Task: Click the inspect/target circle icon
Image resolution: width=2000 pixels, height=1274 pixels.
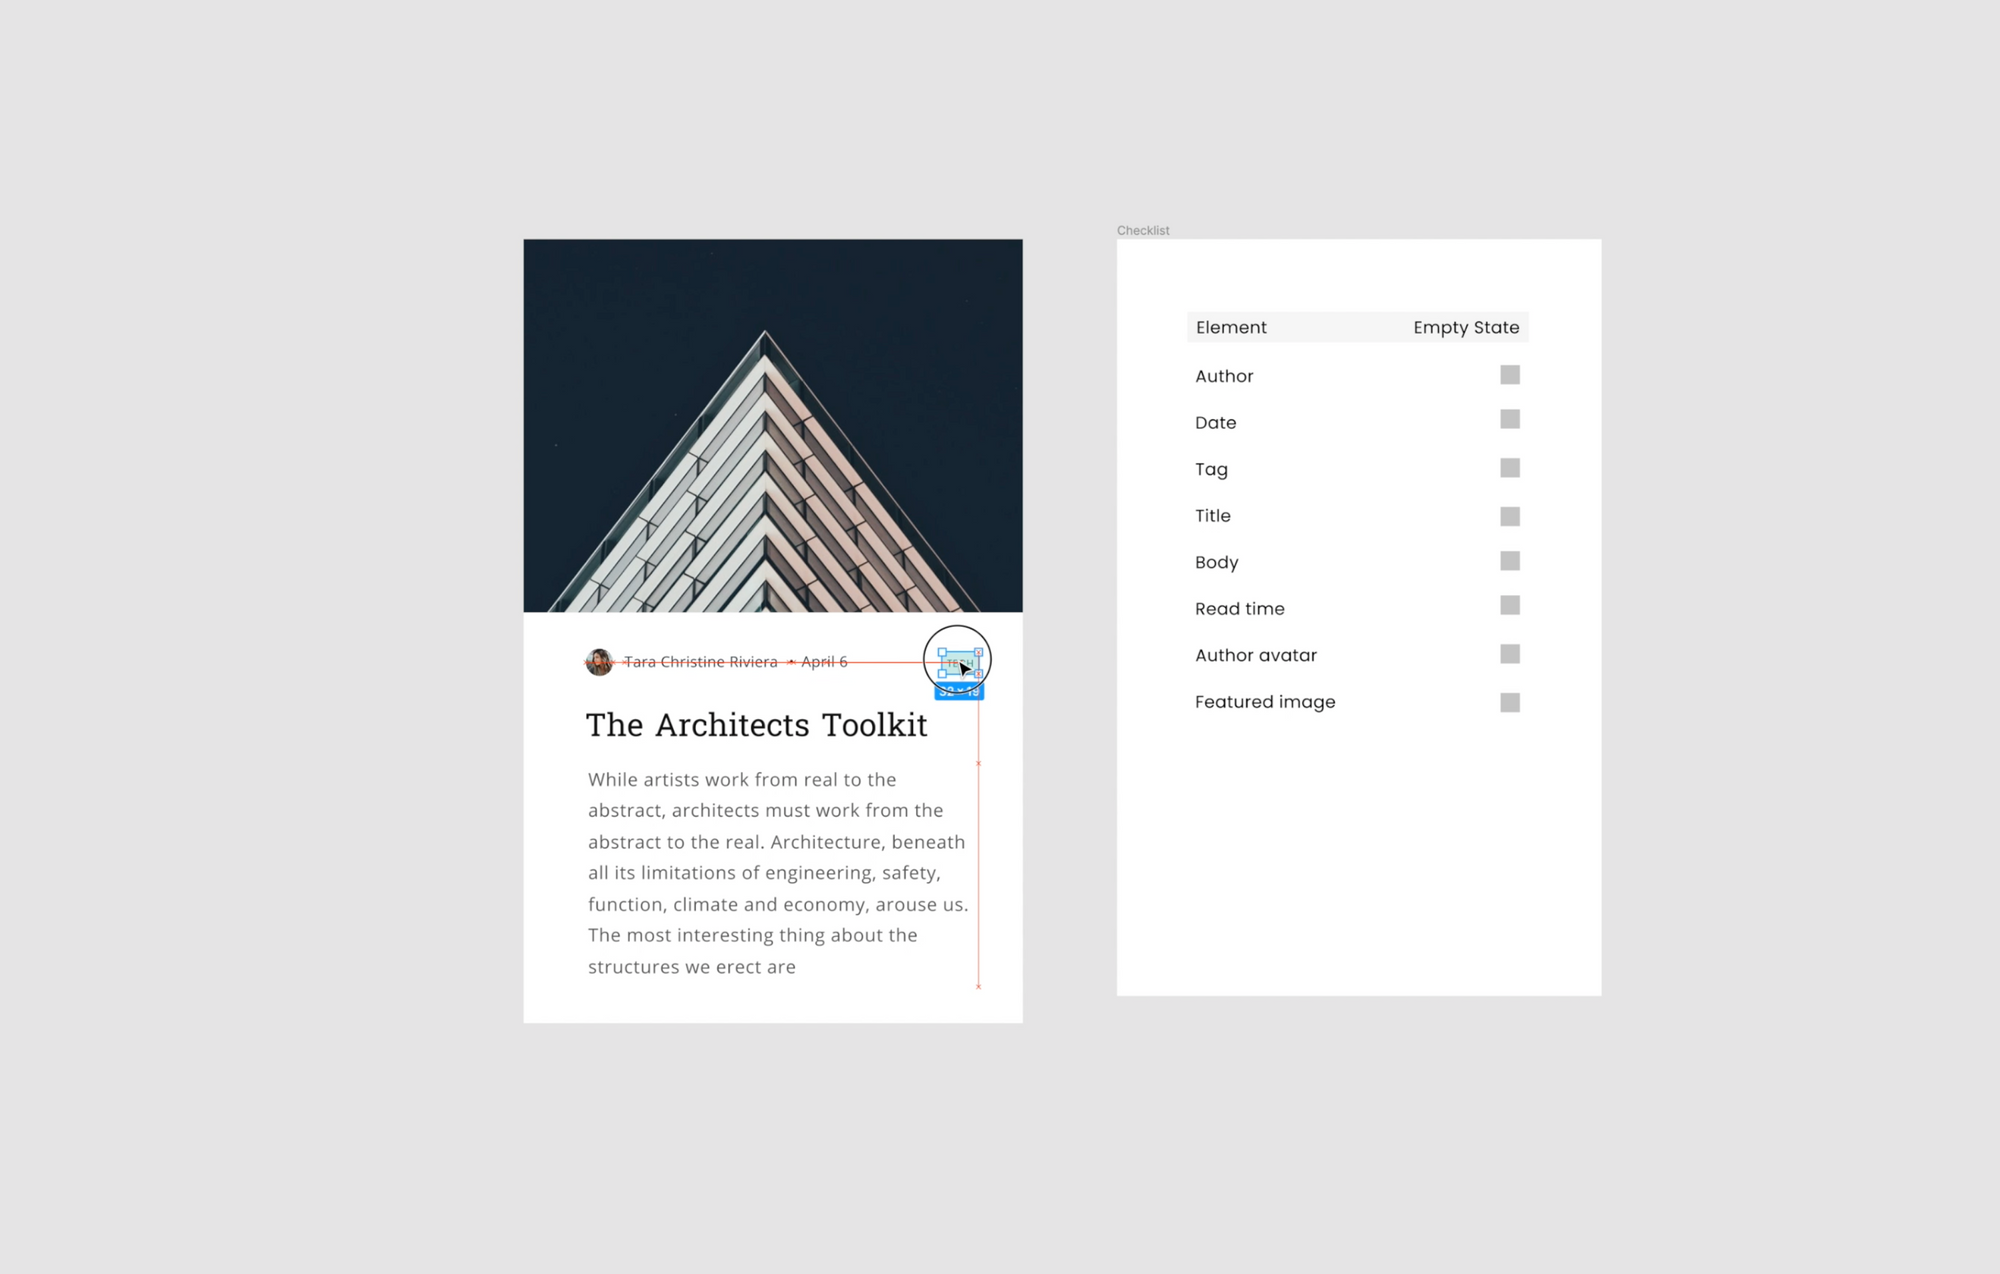Action: tap(956, 659)
